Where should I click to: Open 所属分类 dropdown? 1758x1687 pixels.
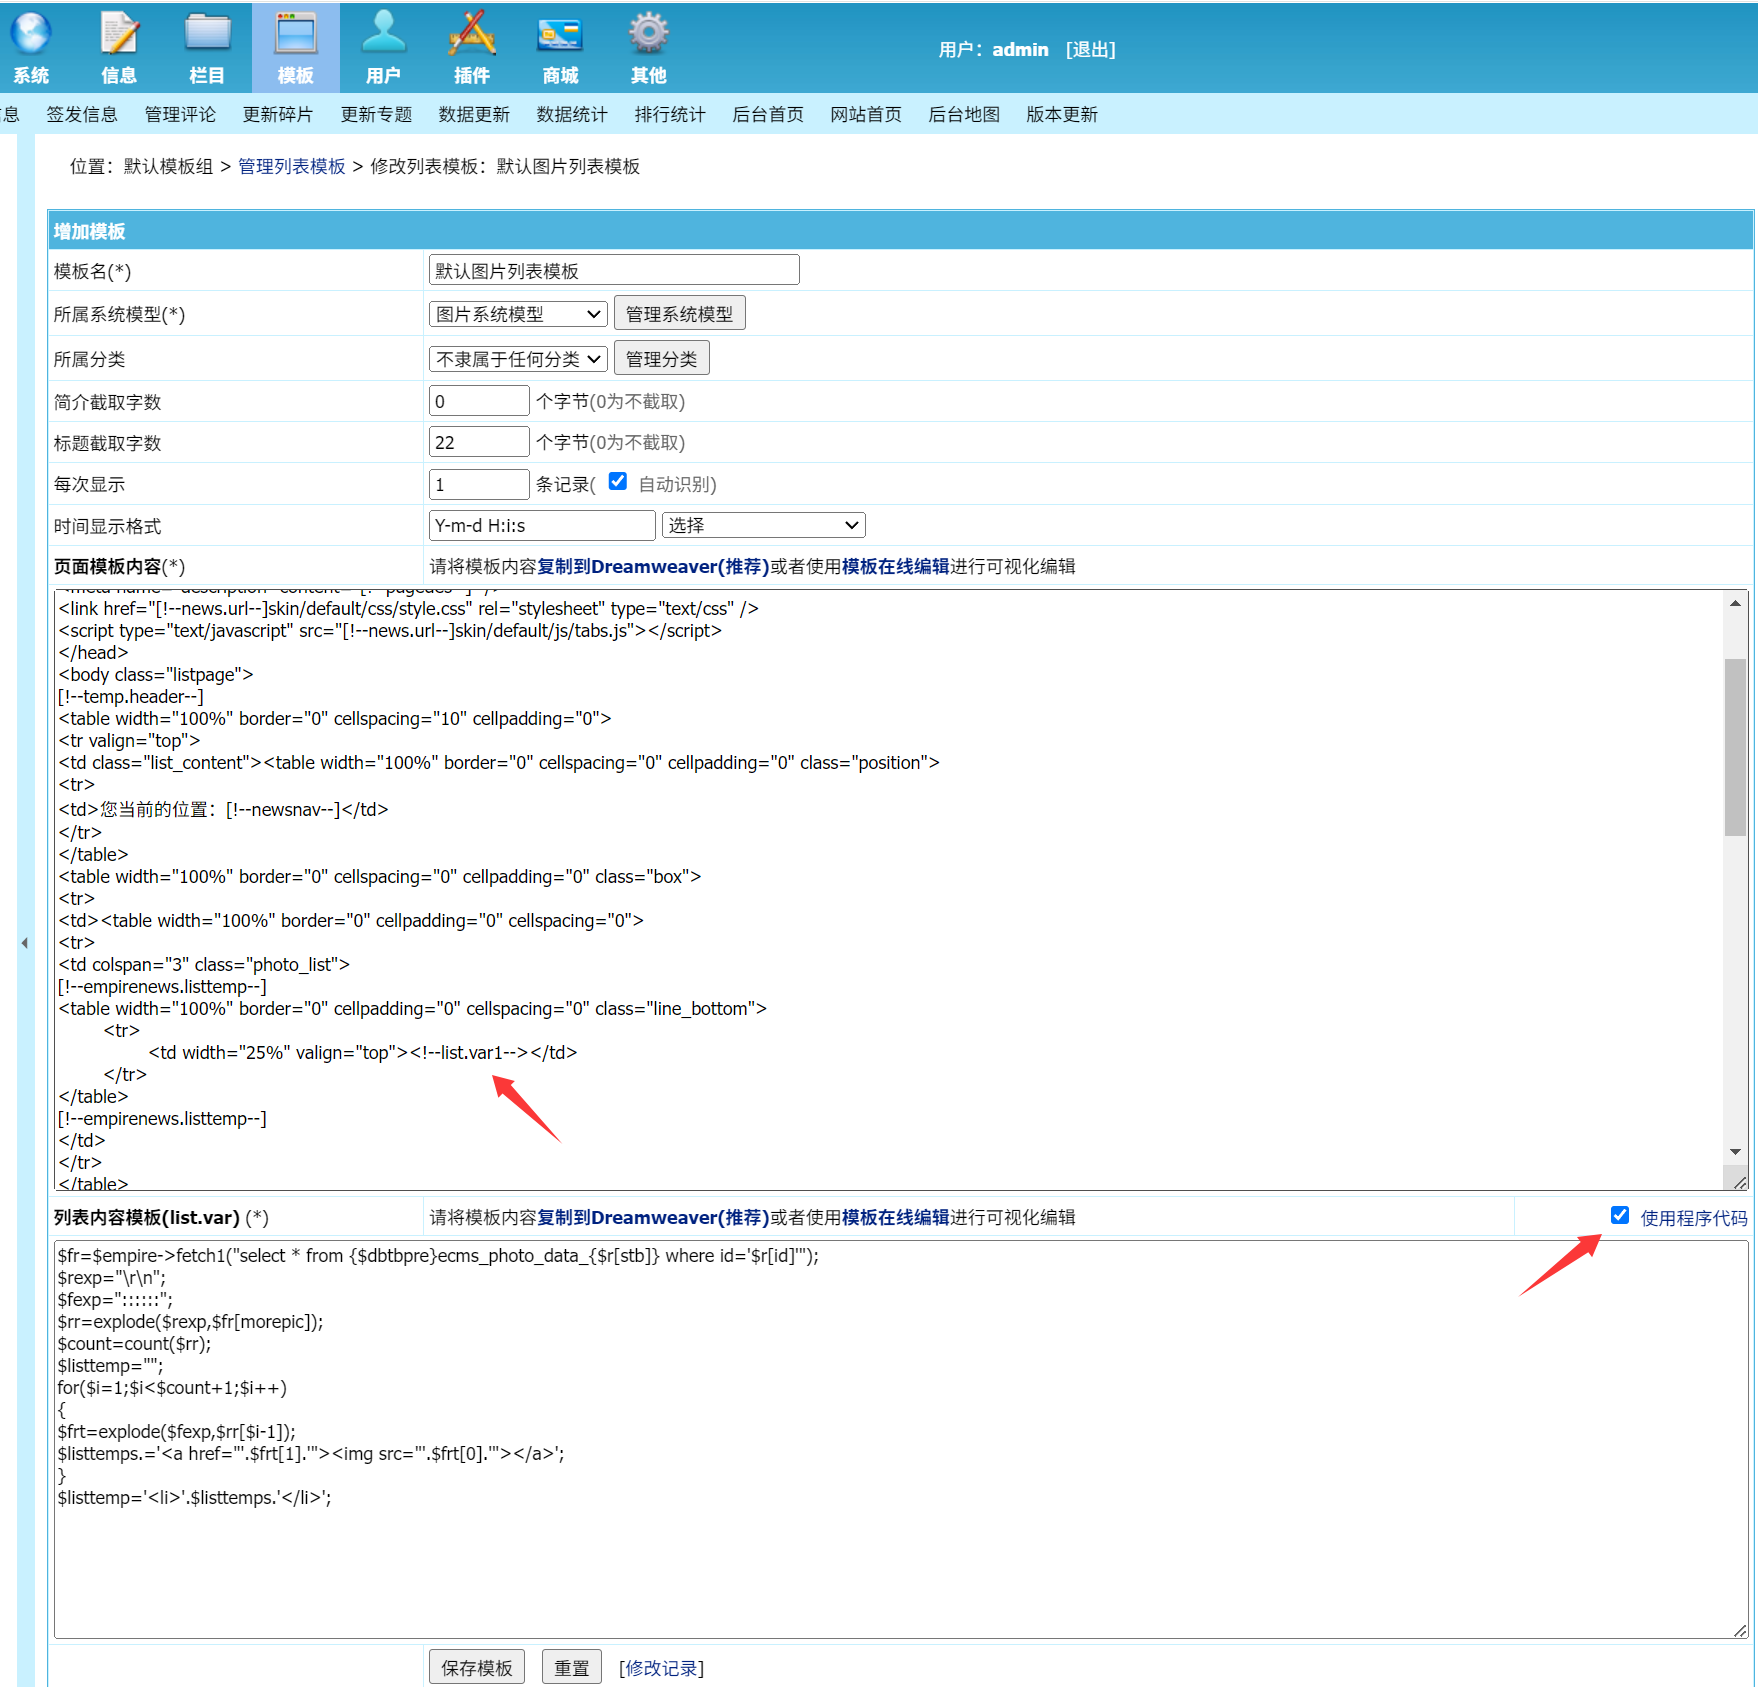(x=518, y=359)
